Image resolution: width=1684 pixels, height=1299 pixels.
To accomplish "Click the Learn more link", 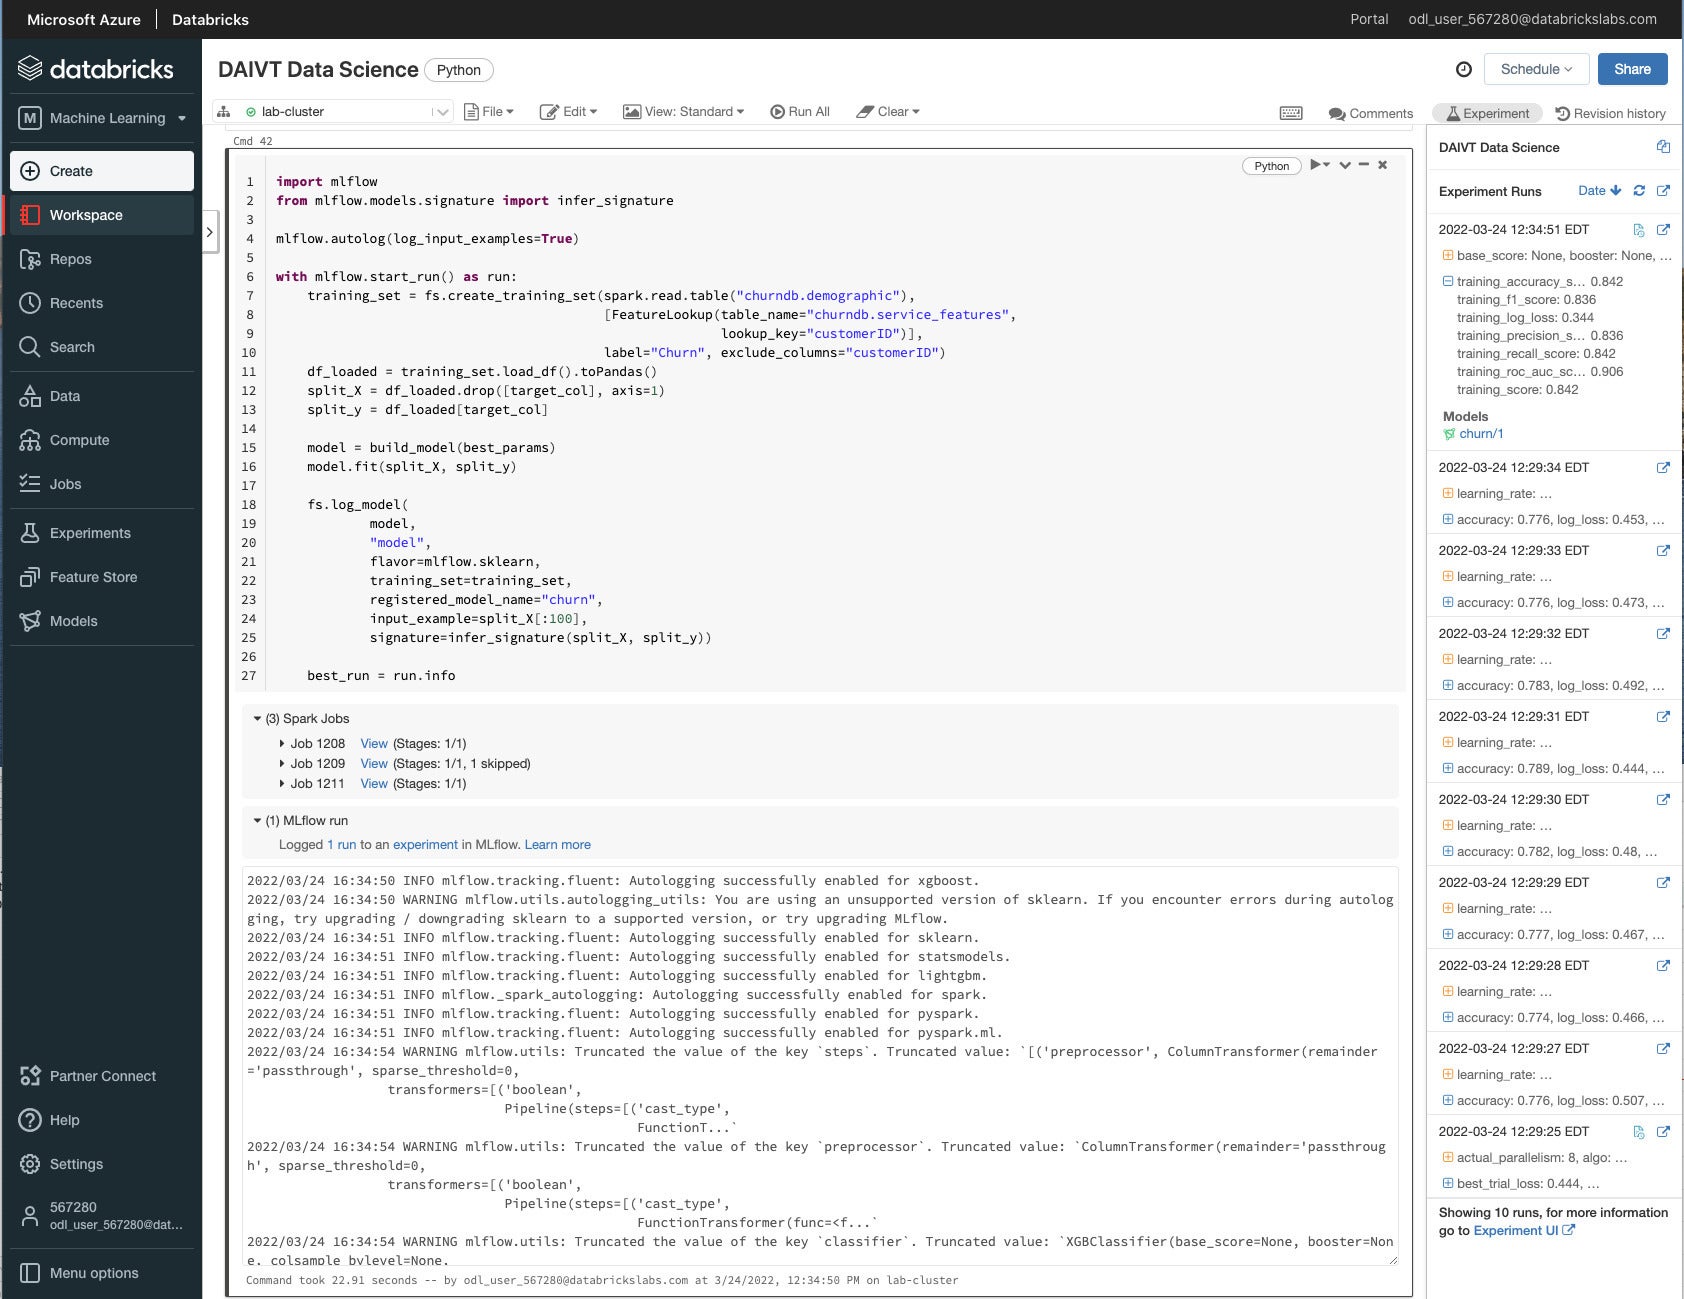I will click(x=558, y=845).
